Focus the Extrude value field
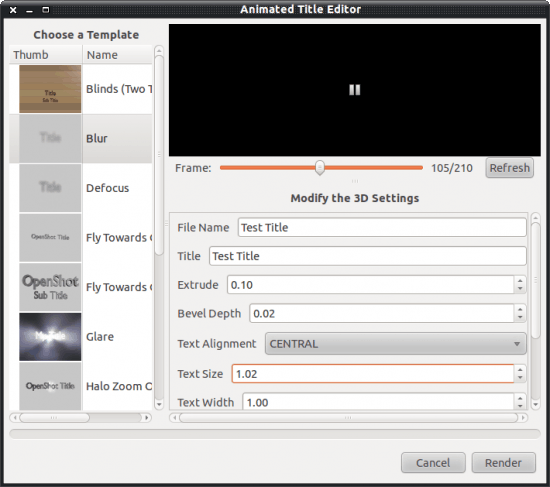The height and width of the screenshot is (487, 550). 371,285
